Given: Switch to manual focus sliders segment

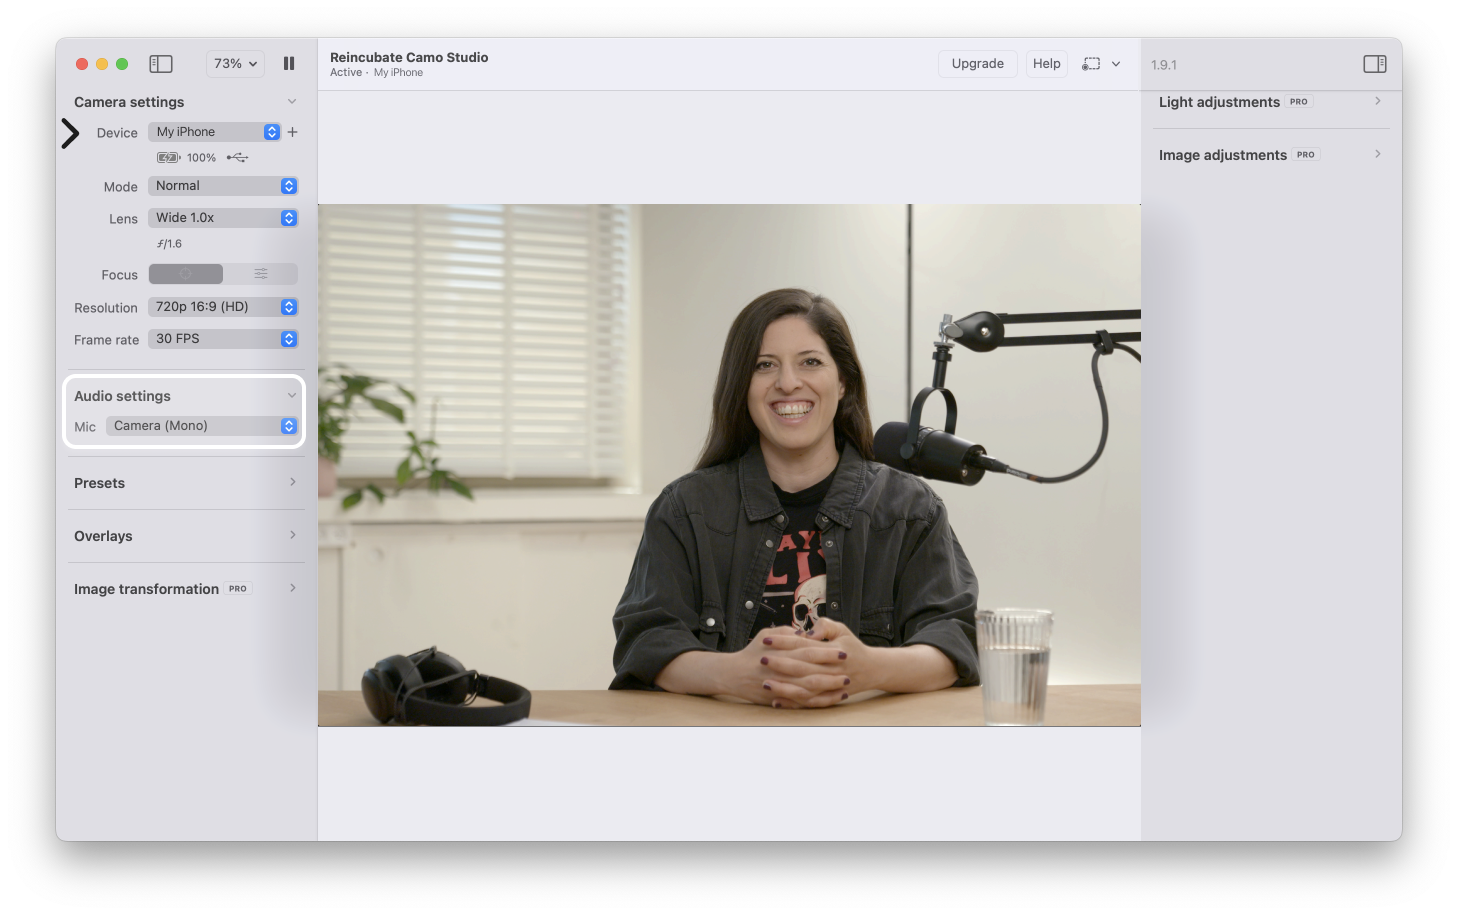Looking at the screenshot, I should pyautogui.click(x=260, y=274).
